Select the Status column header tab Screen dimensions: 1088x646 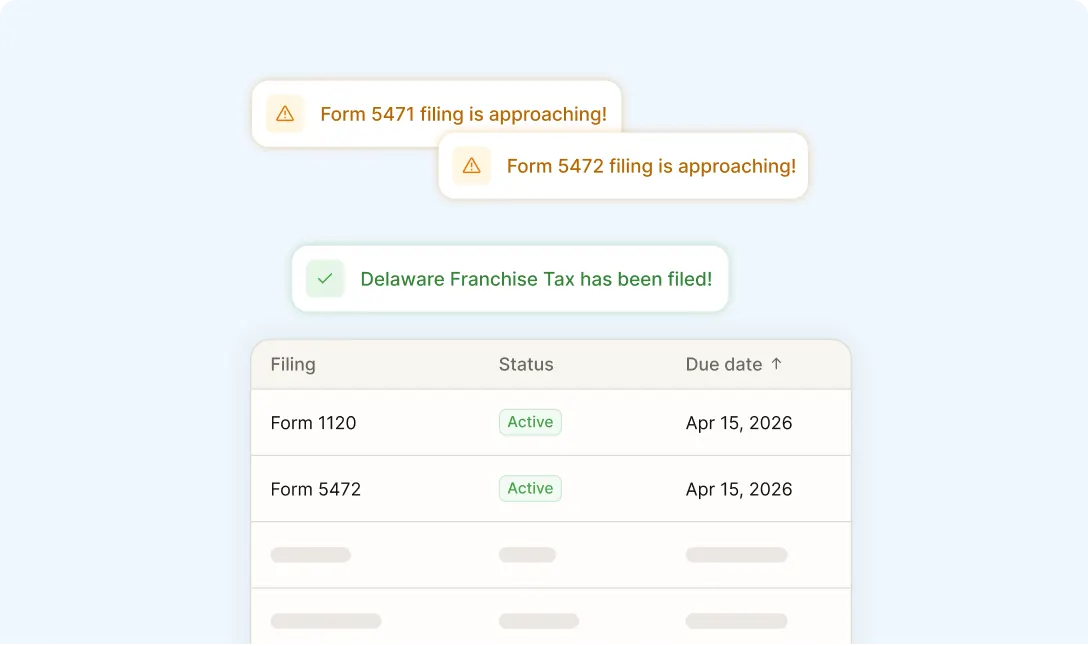pos(526,364)
